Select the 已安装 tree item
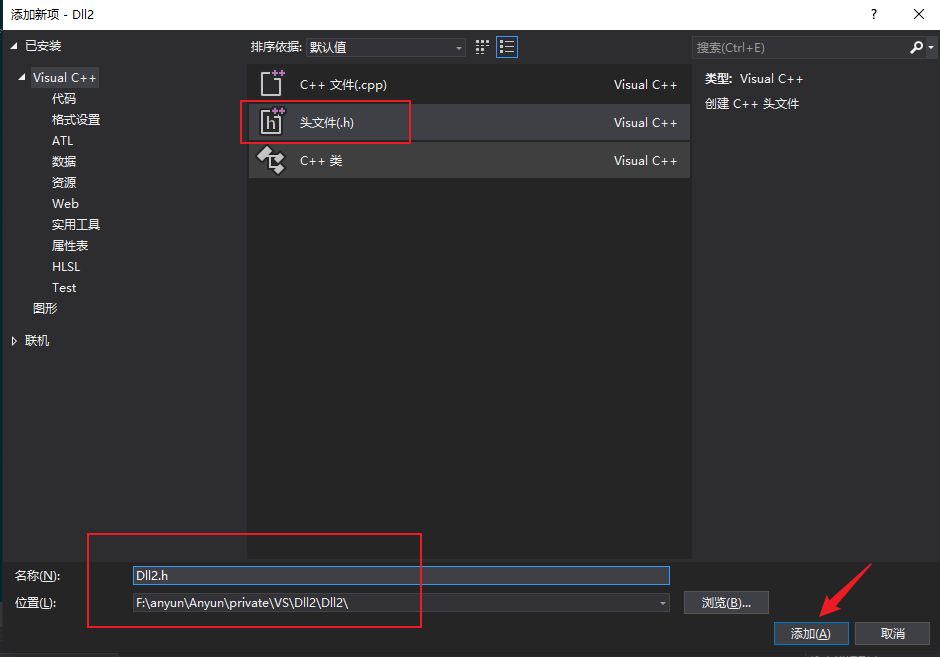 click(x=43, y=46)
